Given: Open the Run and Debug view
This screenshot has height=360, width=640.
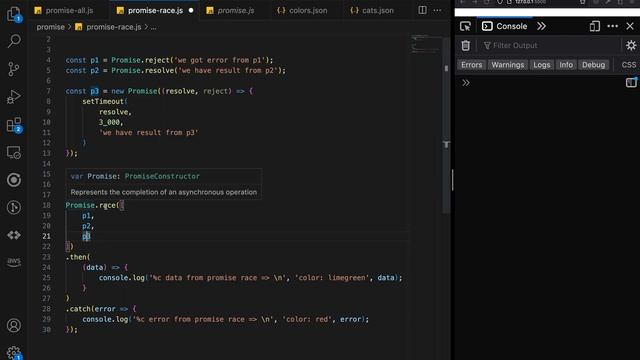Looking at the screenshot, I should tap(14, 97).
